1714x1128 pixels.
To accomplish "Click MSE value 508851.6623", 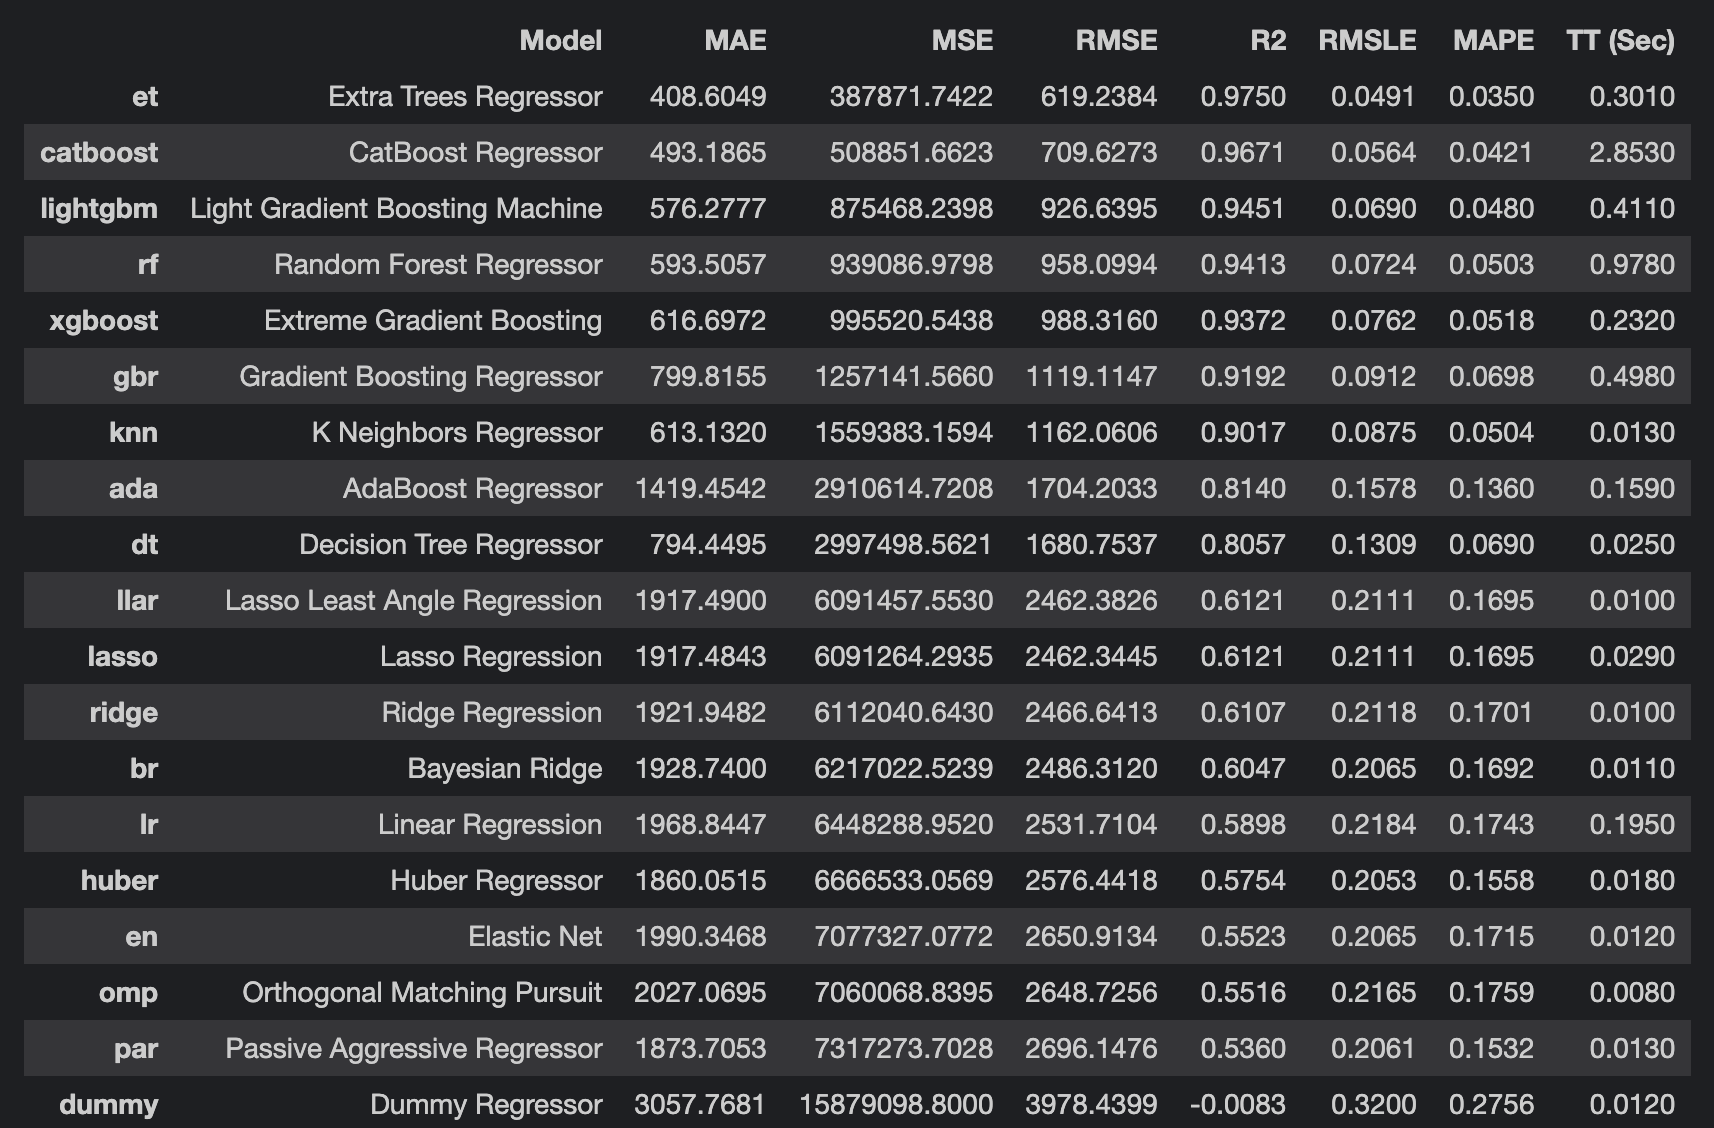I will point(911,152).
